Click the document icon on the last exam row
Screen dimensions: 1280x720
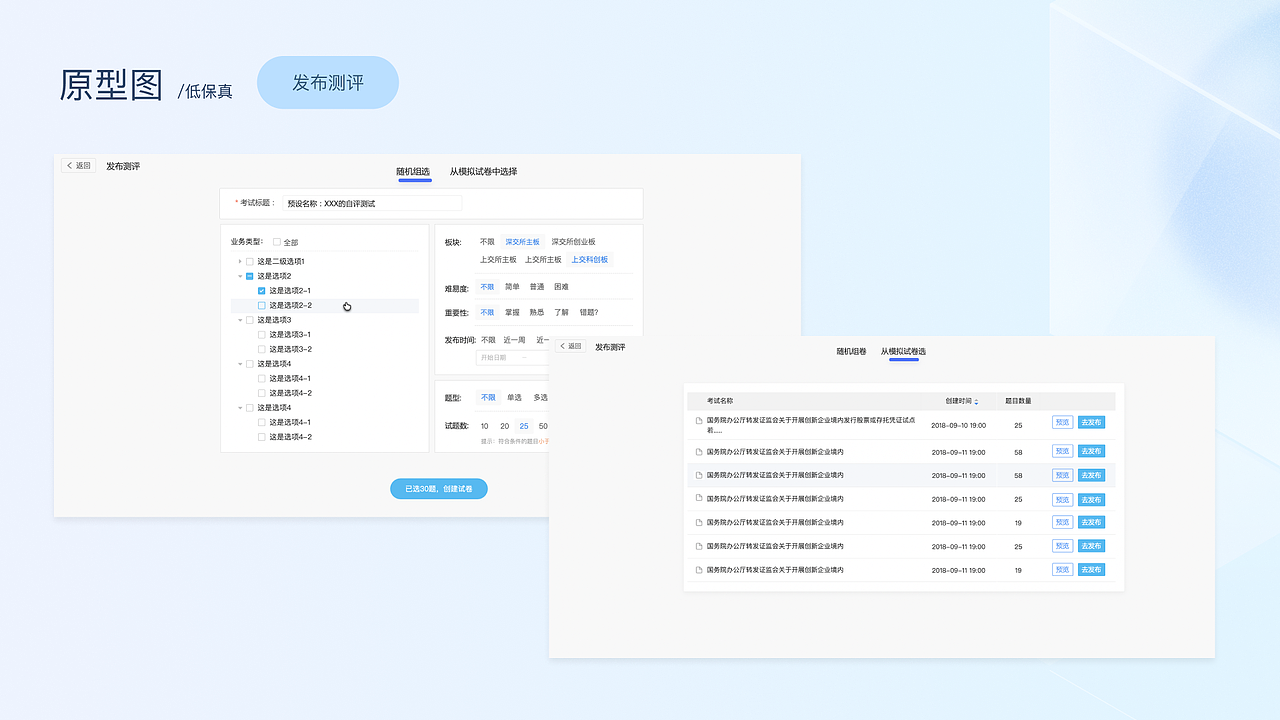pyautogui.click(x=698, y=570)
